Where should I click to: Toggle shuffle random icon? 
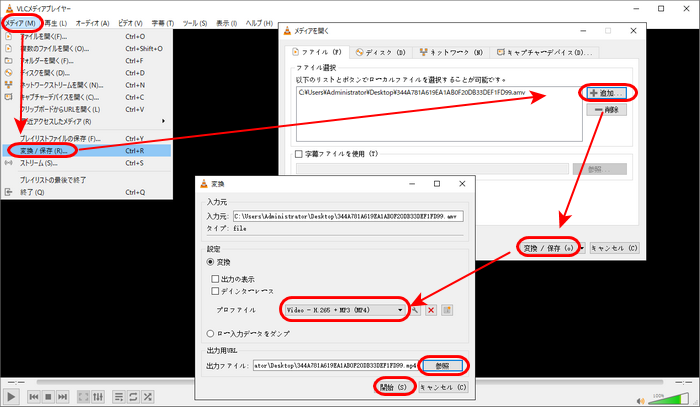(x=148, y=396)
